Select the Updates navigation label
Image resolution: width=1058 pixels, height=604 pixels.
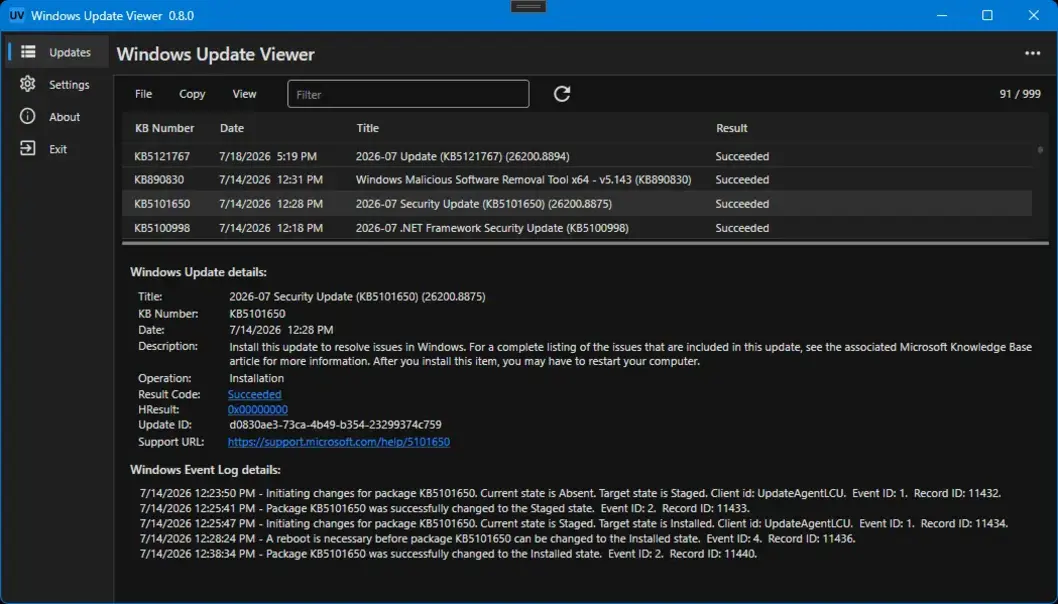(x=69, y=52)
